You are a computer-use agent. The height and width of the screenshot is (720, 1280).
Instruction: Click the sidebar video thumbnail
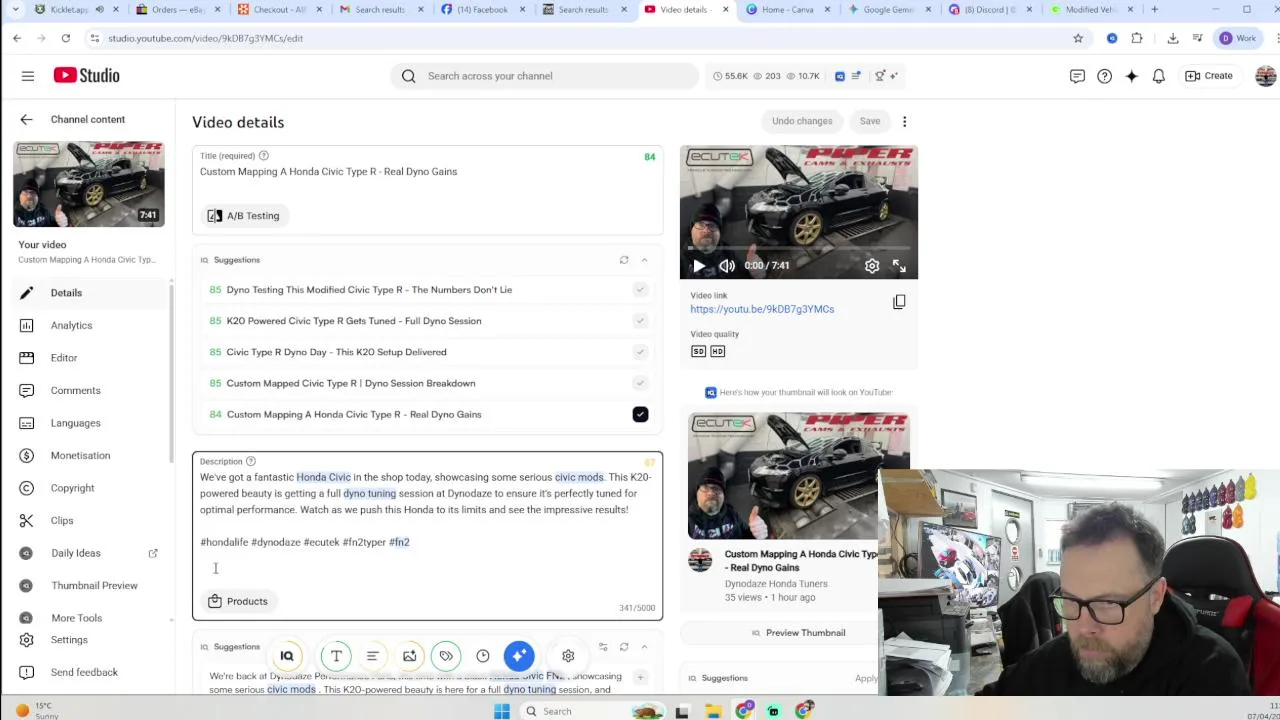click(89, 184)
